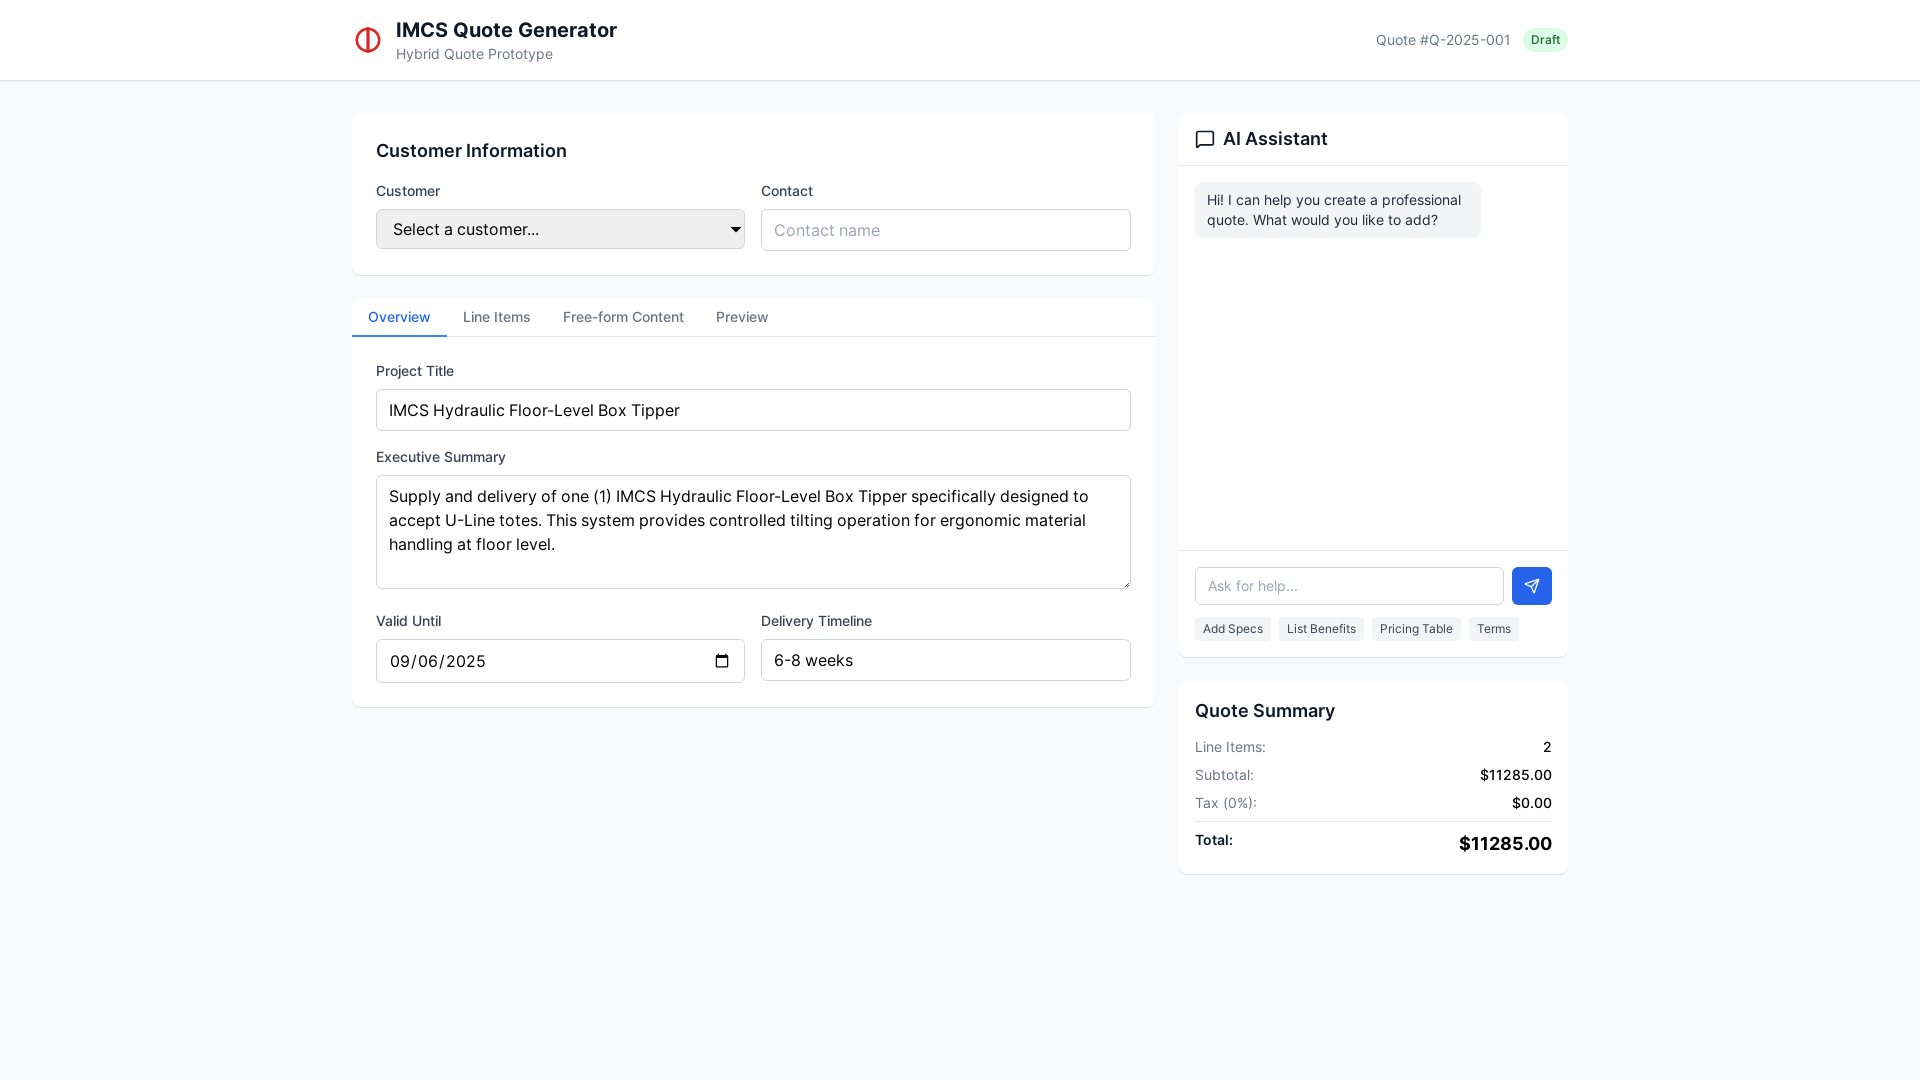Click the Terms quick action
The width and height of the screenshot is (1920, 1080).
(x=1493, y=629)
